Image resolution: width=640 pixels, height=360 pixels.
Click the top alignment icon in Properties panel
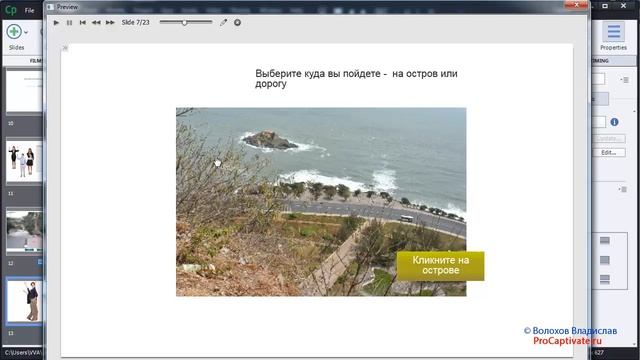(x=604, y=240)
